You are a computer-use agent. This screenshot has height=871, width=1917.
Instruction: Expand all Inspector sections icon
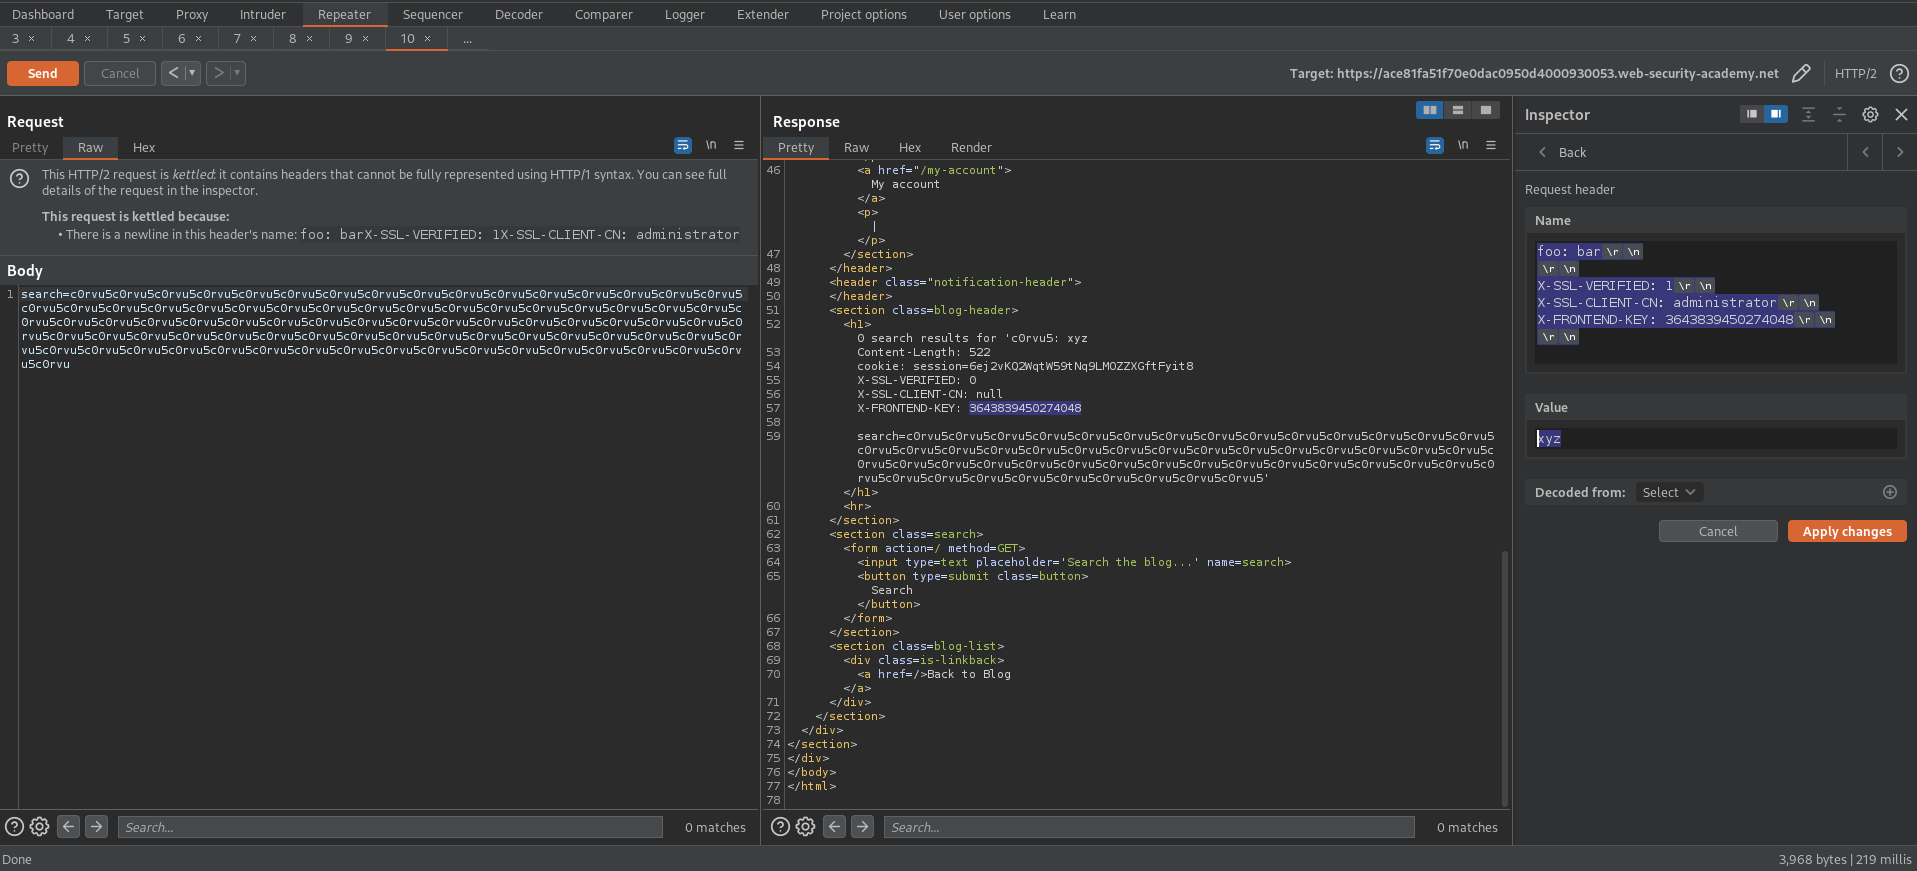[x=1808, y=114]
